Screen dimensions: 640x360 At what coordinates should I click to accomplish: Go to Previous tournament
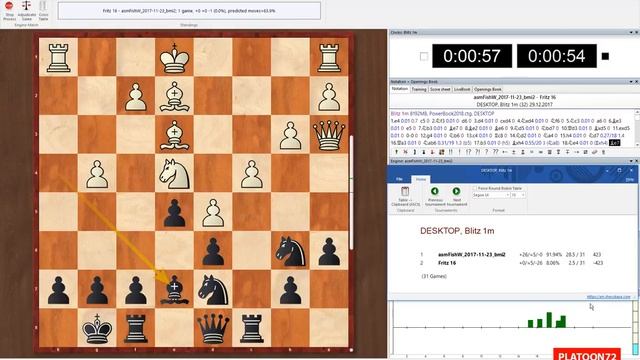435,197
